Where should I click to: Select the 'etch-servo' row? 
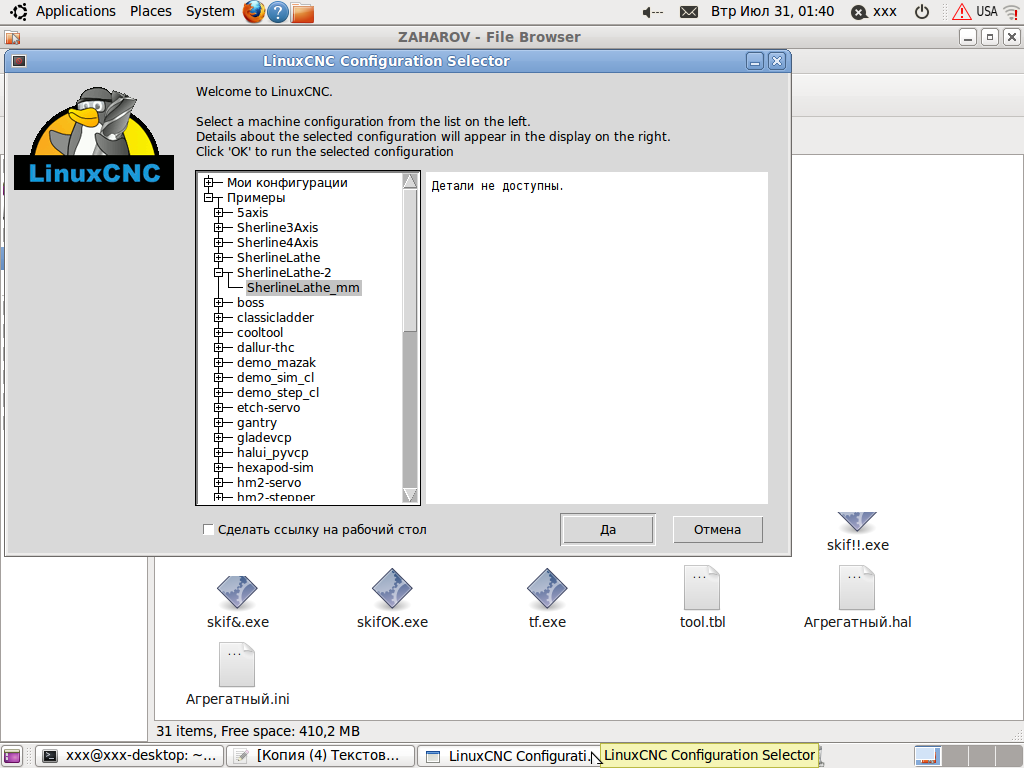(268, 408)
